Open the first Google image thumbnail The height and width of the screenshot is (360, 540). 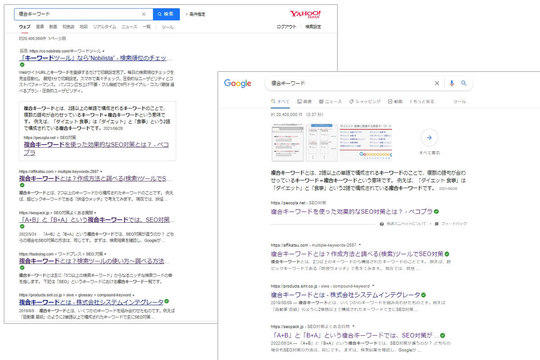coord(288,142)
